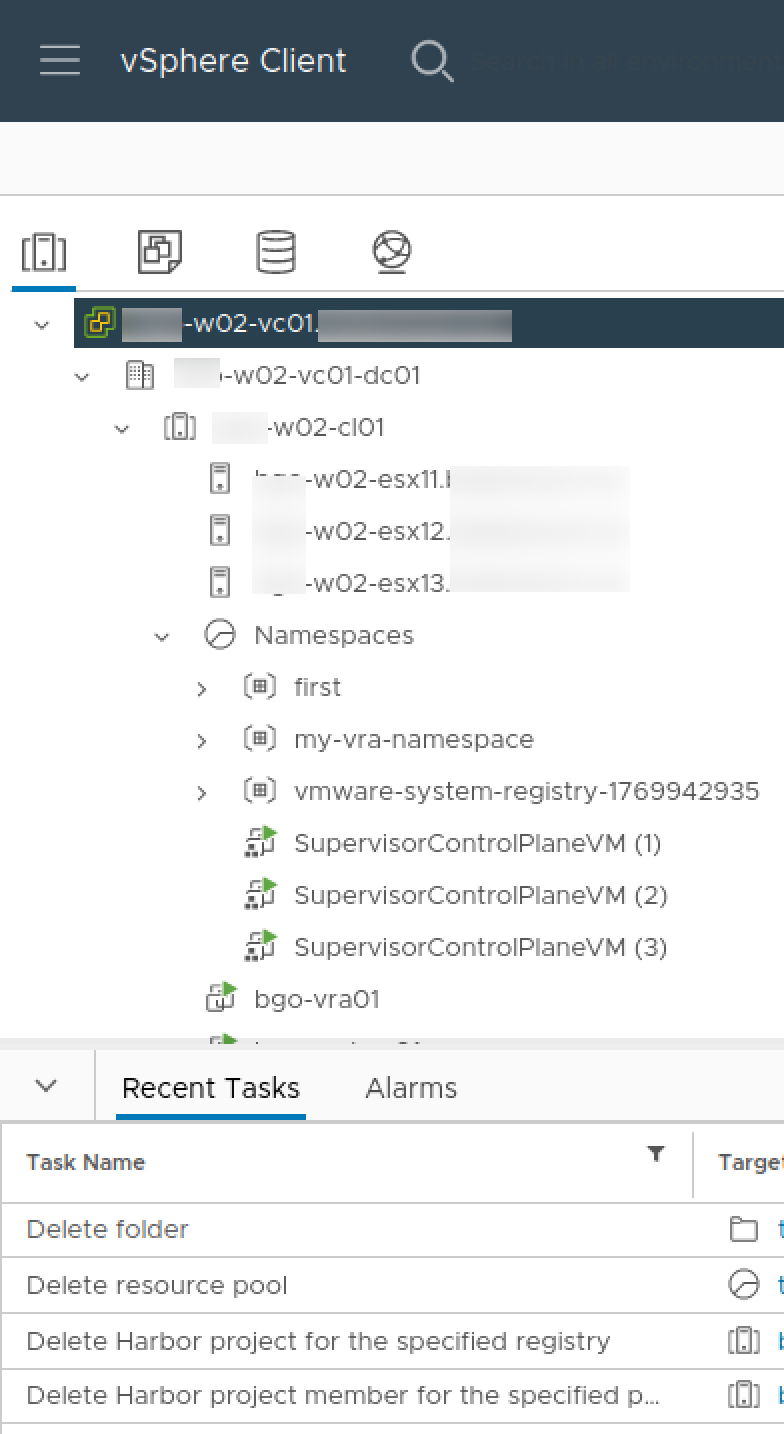This screenshot has width=784, height=1434.
Task: Click folder icon in Delete folder row
Action: coord(744,1229)
